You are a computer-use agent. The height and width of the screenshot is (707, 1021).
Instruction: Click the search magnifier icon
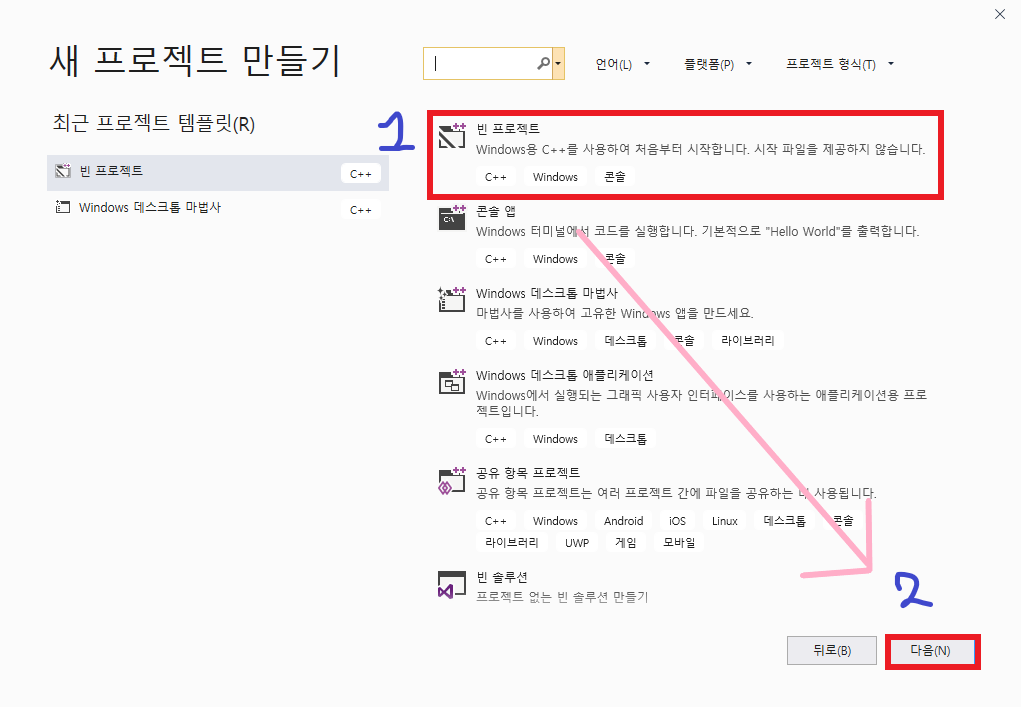click(x=543, y=63)
